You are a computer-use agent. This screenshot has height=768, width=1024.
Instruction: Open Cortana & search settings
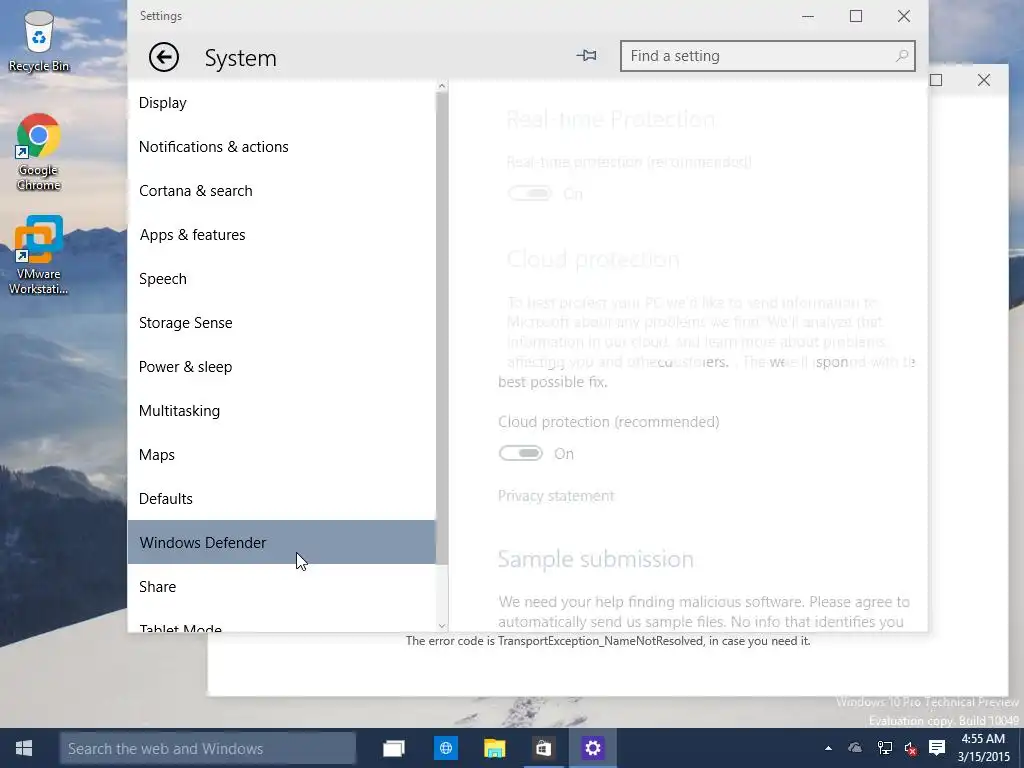coord(281,191)
